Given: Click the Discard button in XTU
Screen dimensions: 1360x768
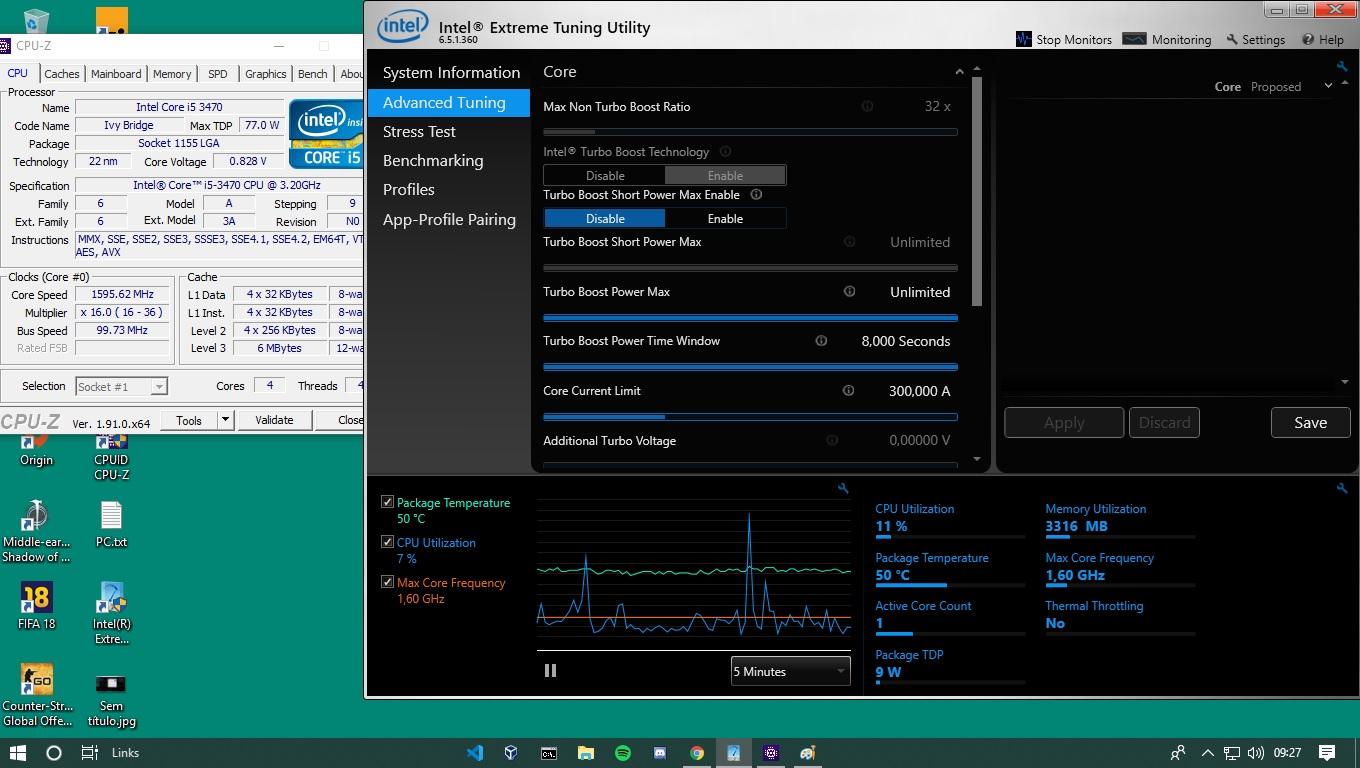Looking at the screenshot, I should pyautogui.click(x=1165, y=423).
